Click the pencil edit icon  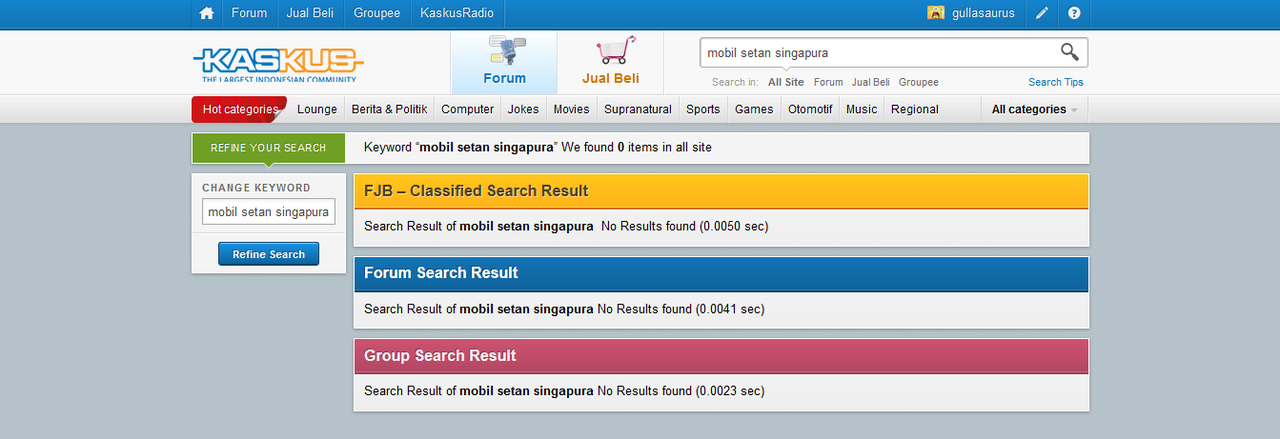pos(1042,13)
